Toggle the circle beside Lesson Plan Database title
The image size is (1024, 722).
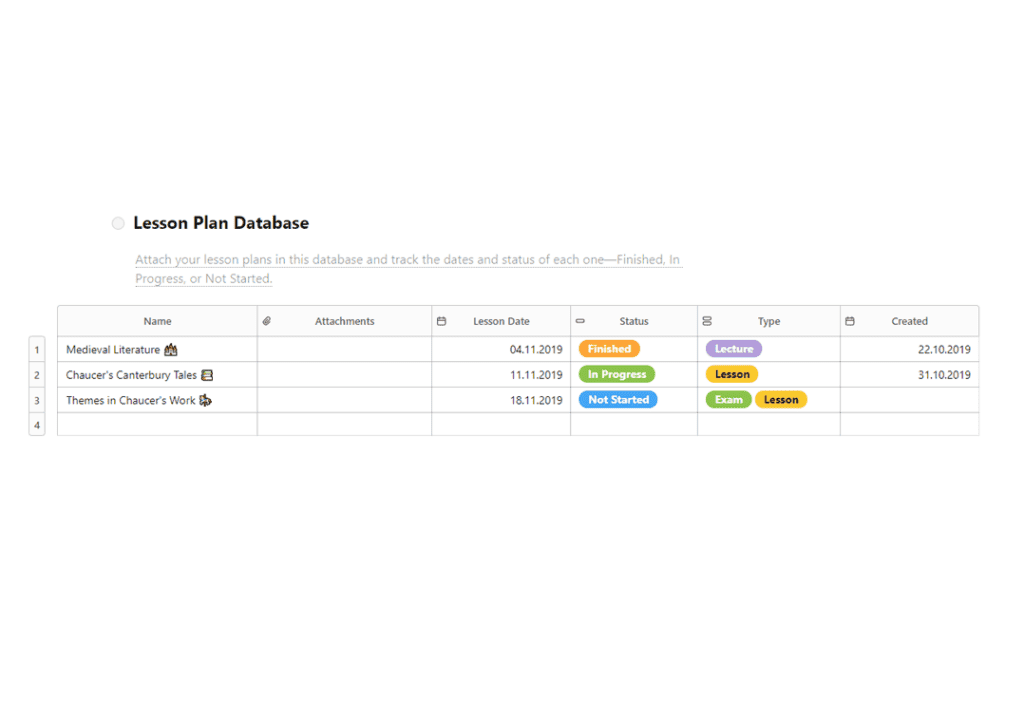tap(118, 223)
